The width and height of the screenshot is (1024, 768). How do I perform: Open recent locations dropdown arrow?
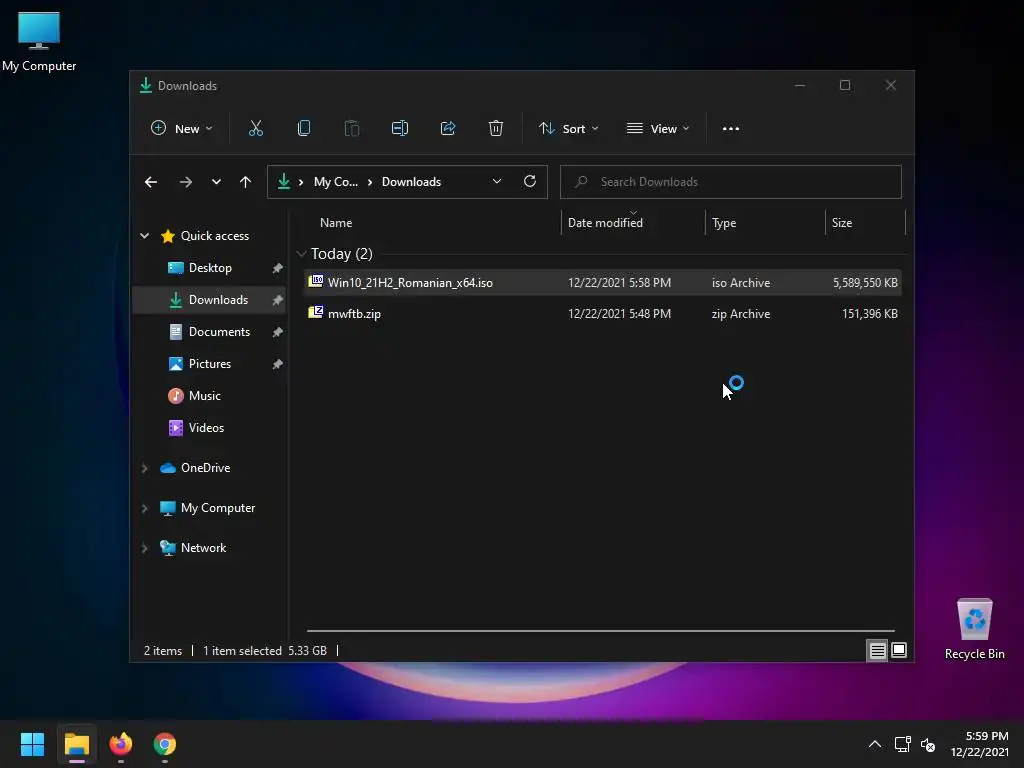[x=216, y=182]
